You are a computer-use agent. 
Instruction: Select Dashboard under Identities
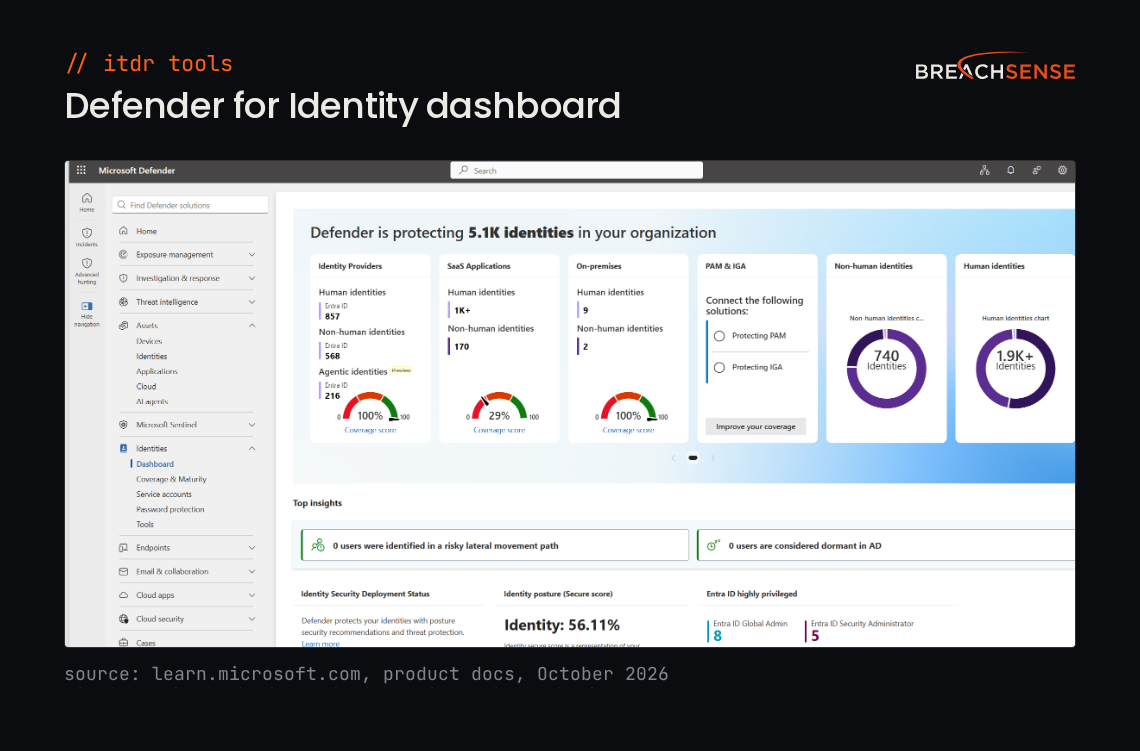(155, 464)
